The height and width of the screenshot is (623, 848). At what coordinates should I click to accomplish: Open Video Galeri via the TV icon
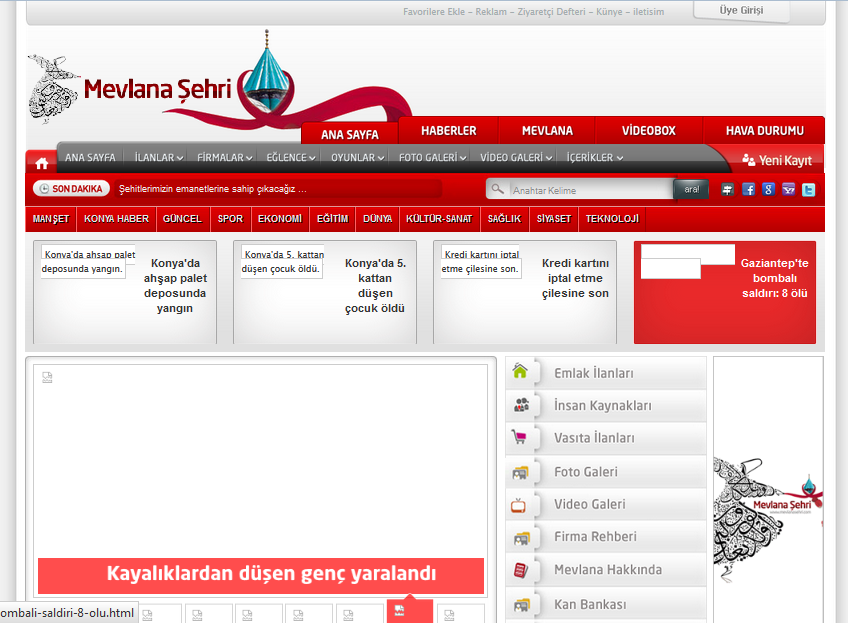click(520, 504)
